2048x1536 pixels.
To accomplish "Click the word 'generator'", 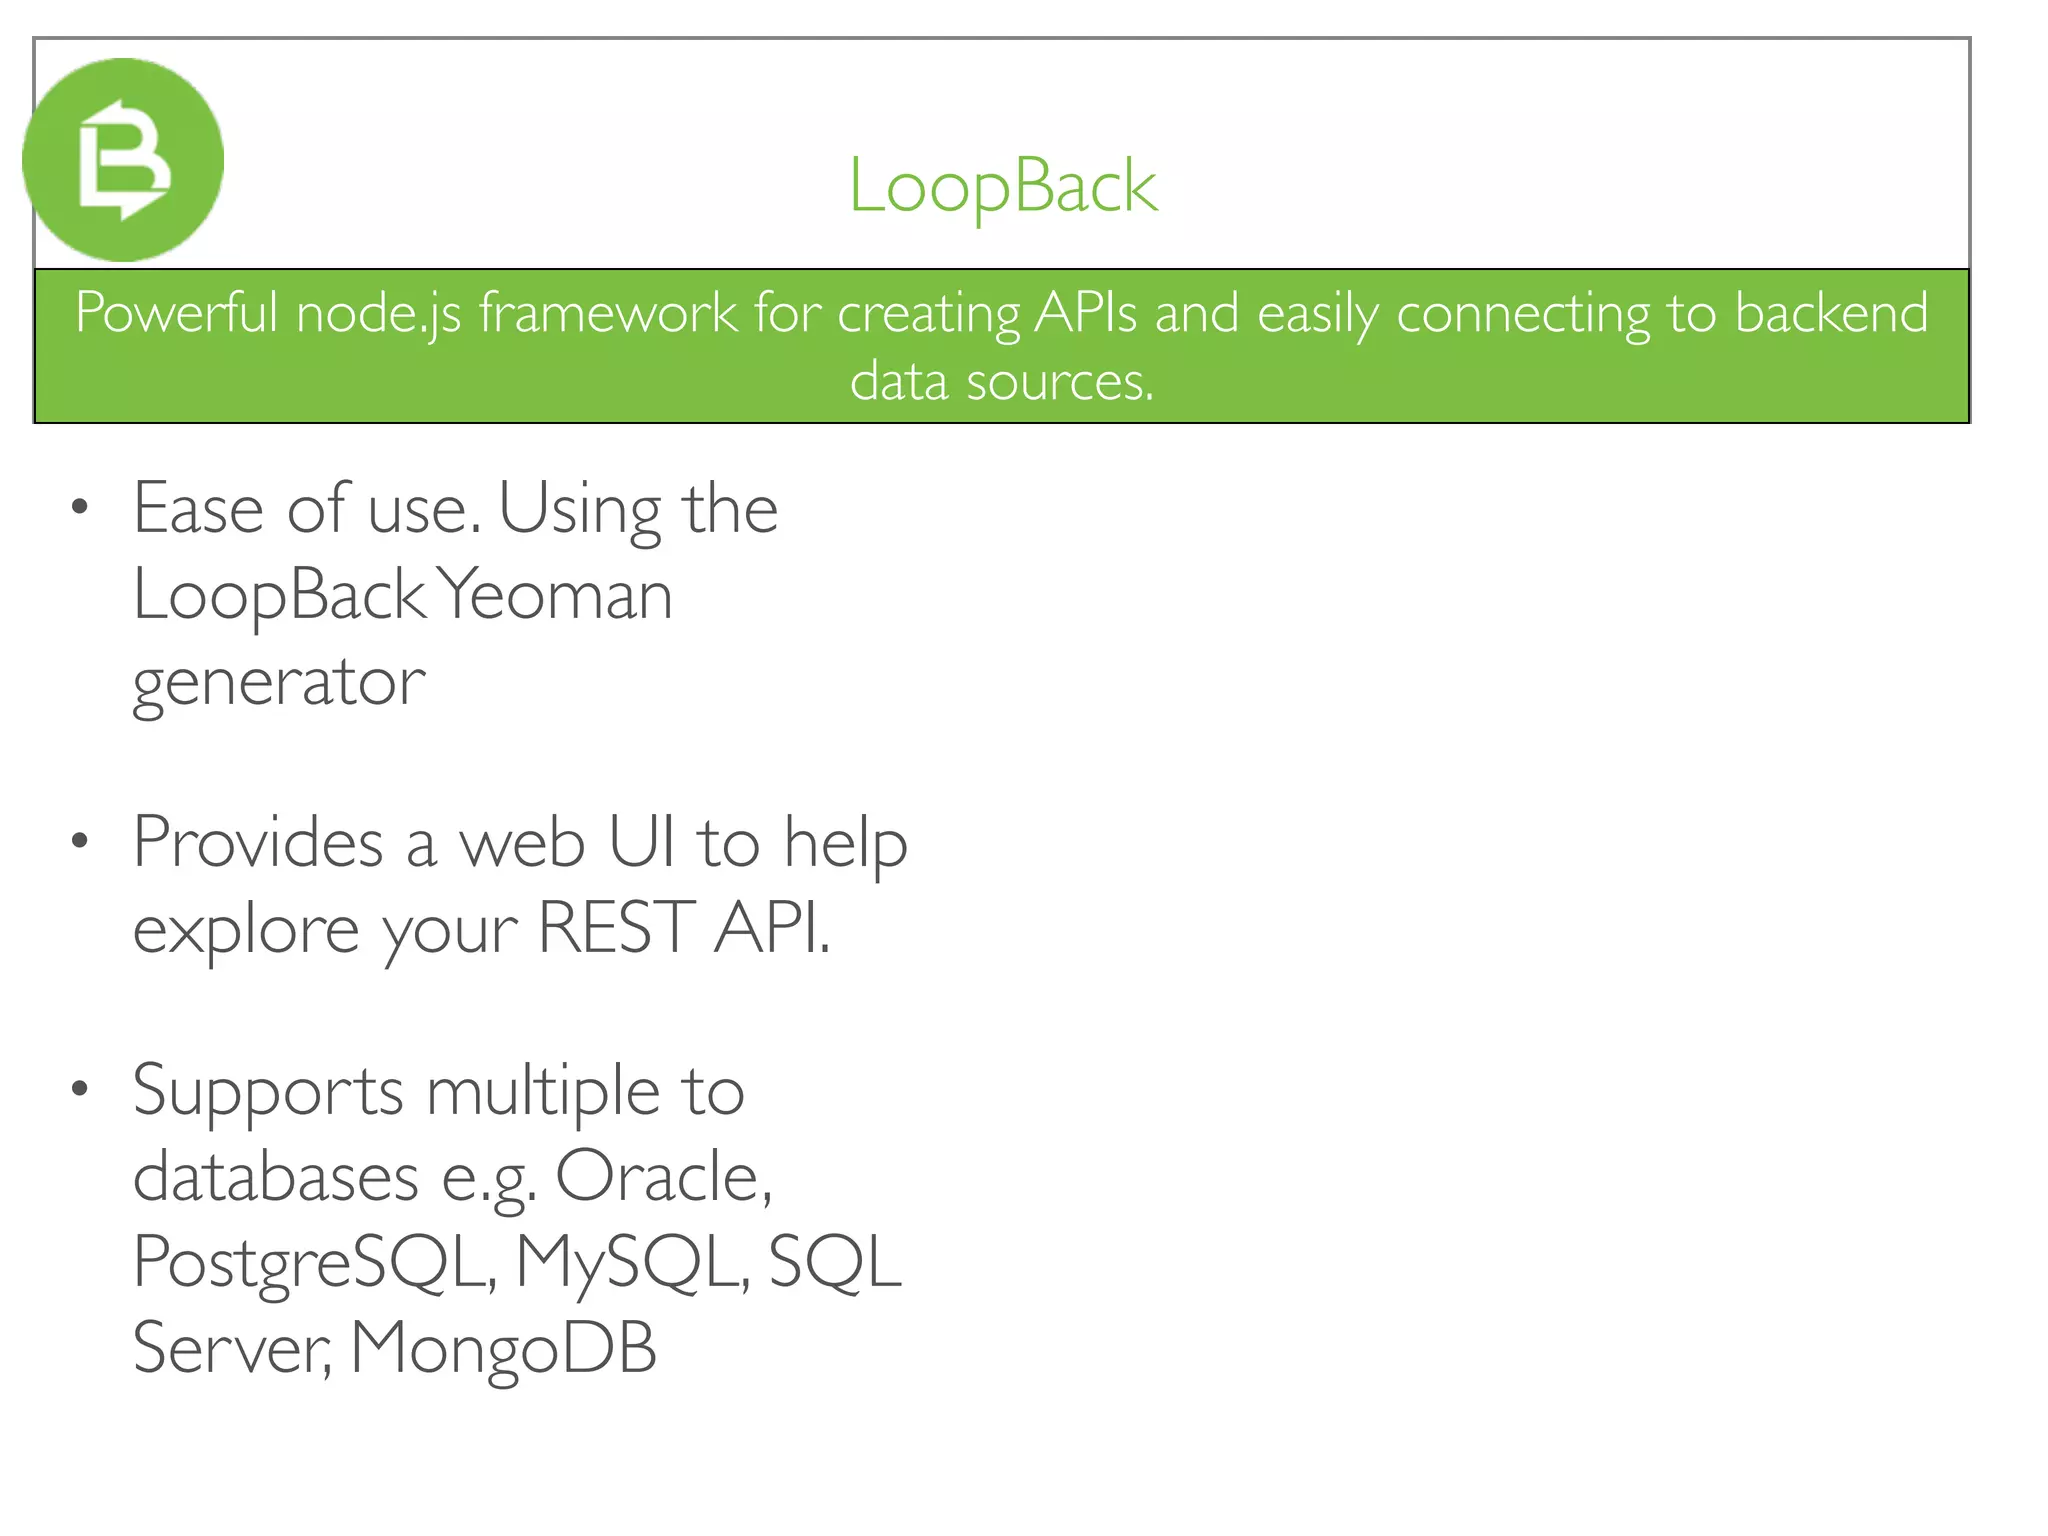I will (279, 682).
